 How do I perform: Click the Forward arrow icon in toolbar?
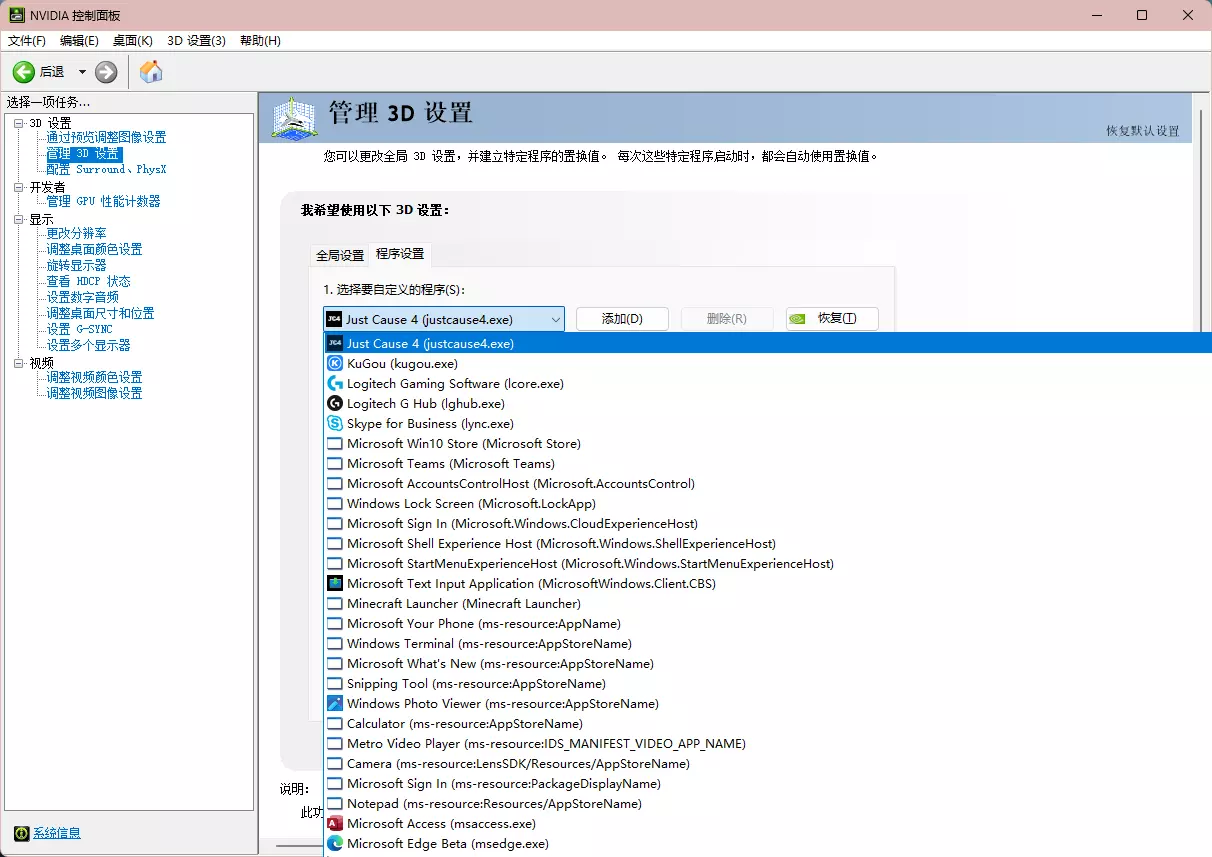tap(106, 72)
